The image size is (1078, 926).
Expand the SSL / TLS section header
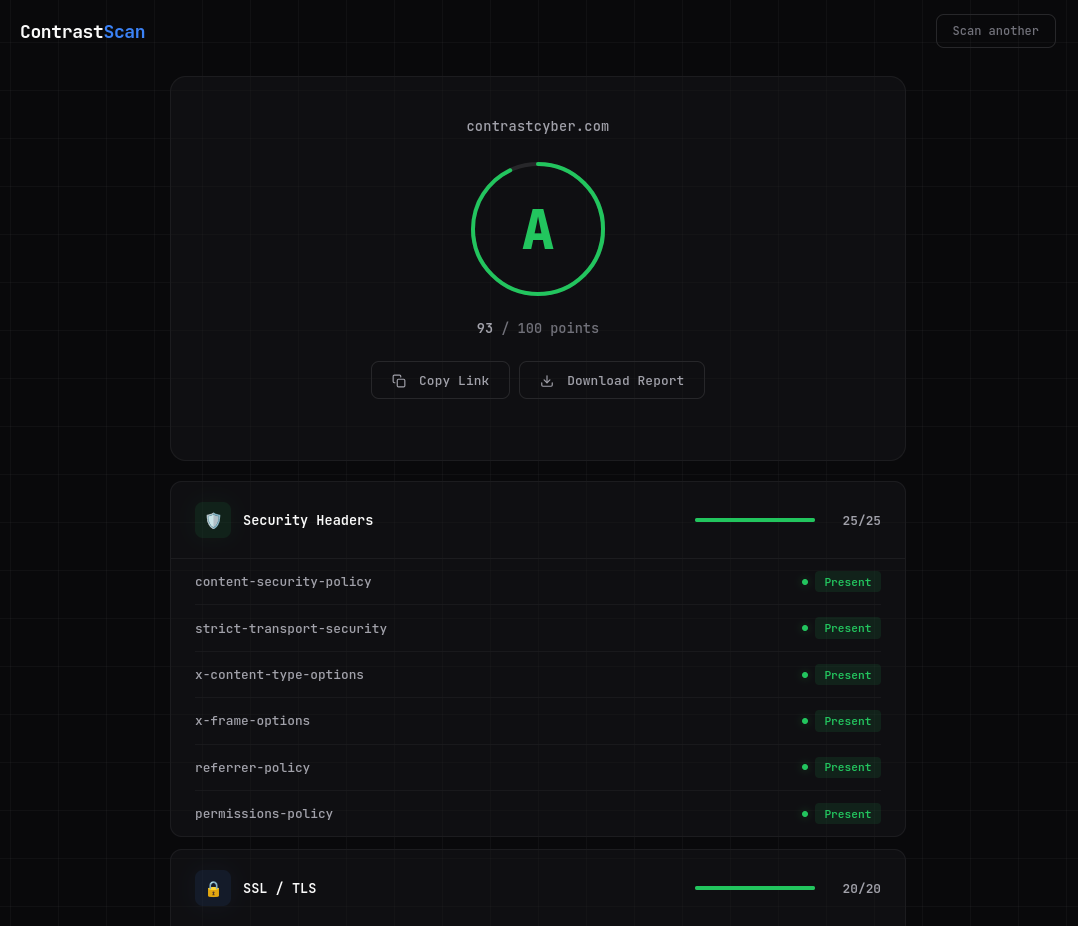[538, 888]
